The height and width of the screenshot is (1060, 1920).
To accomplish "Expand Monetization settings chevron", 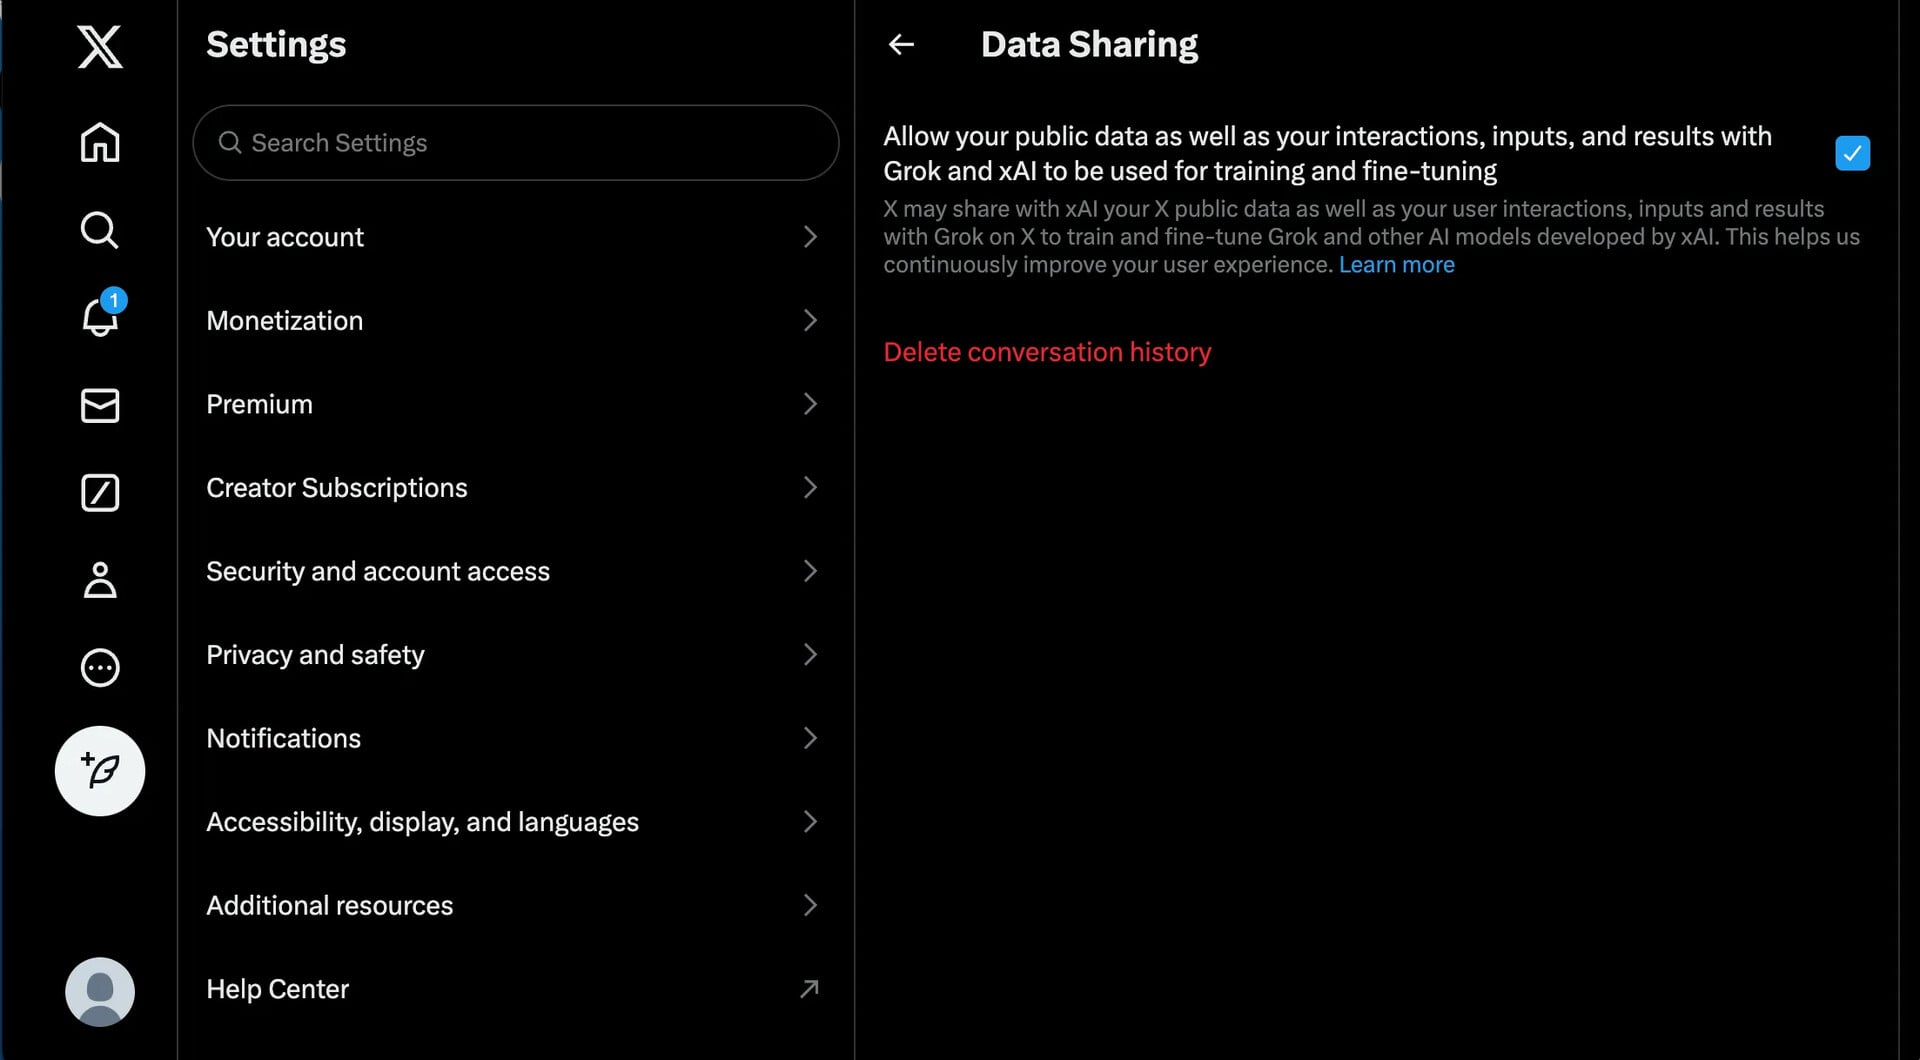I will pos(810,320).
